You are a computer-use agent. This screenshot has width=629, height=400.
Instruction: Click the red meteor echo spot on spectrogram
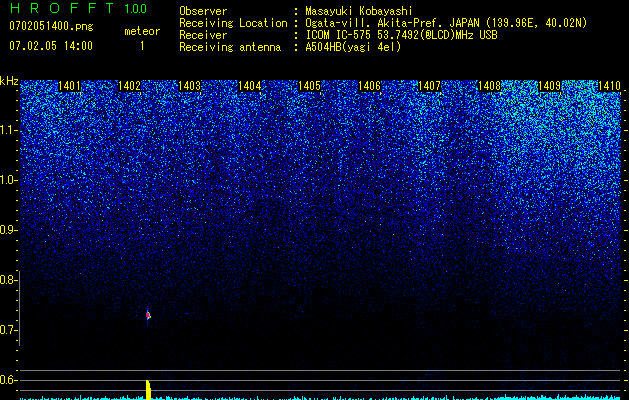tap(148, 315)
